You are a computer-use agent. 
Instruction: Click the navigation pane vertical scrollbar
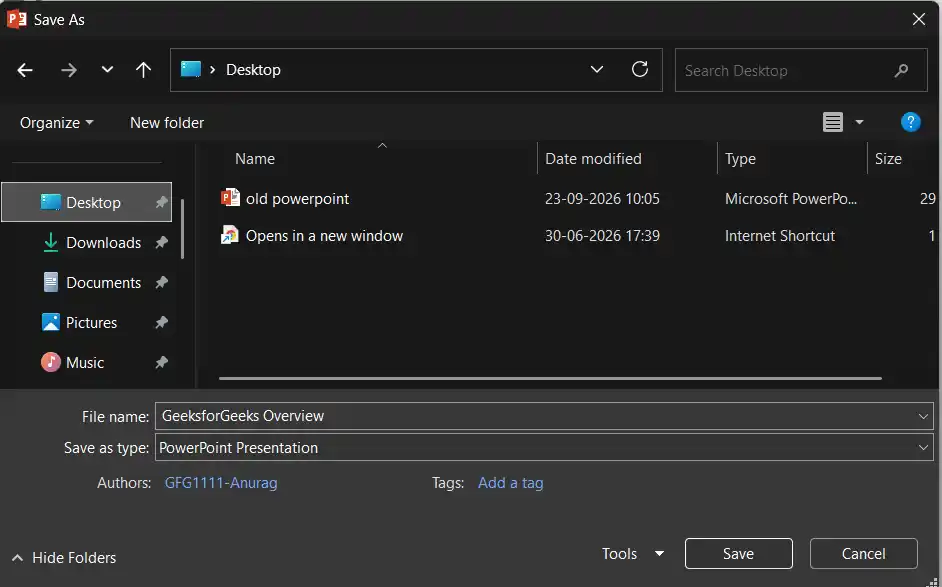click(182, 229)
